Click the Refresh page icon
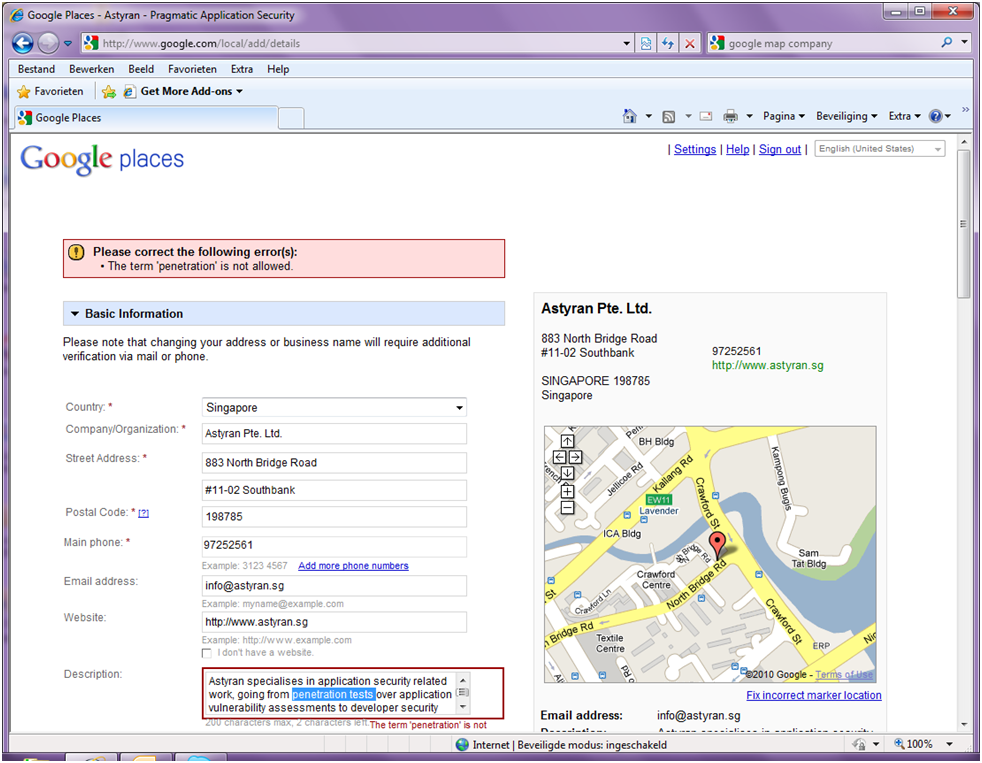982x763 pixels. tap(668, 43)
